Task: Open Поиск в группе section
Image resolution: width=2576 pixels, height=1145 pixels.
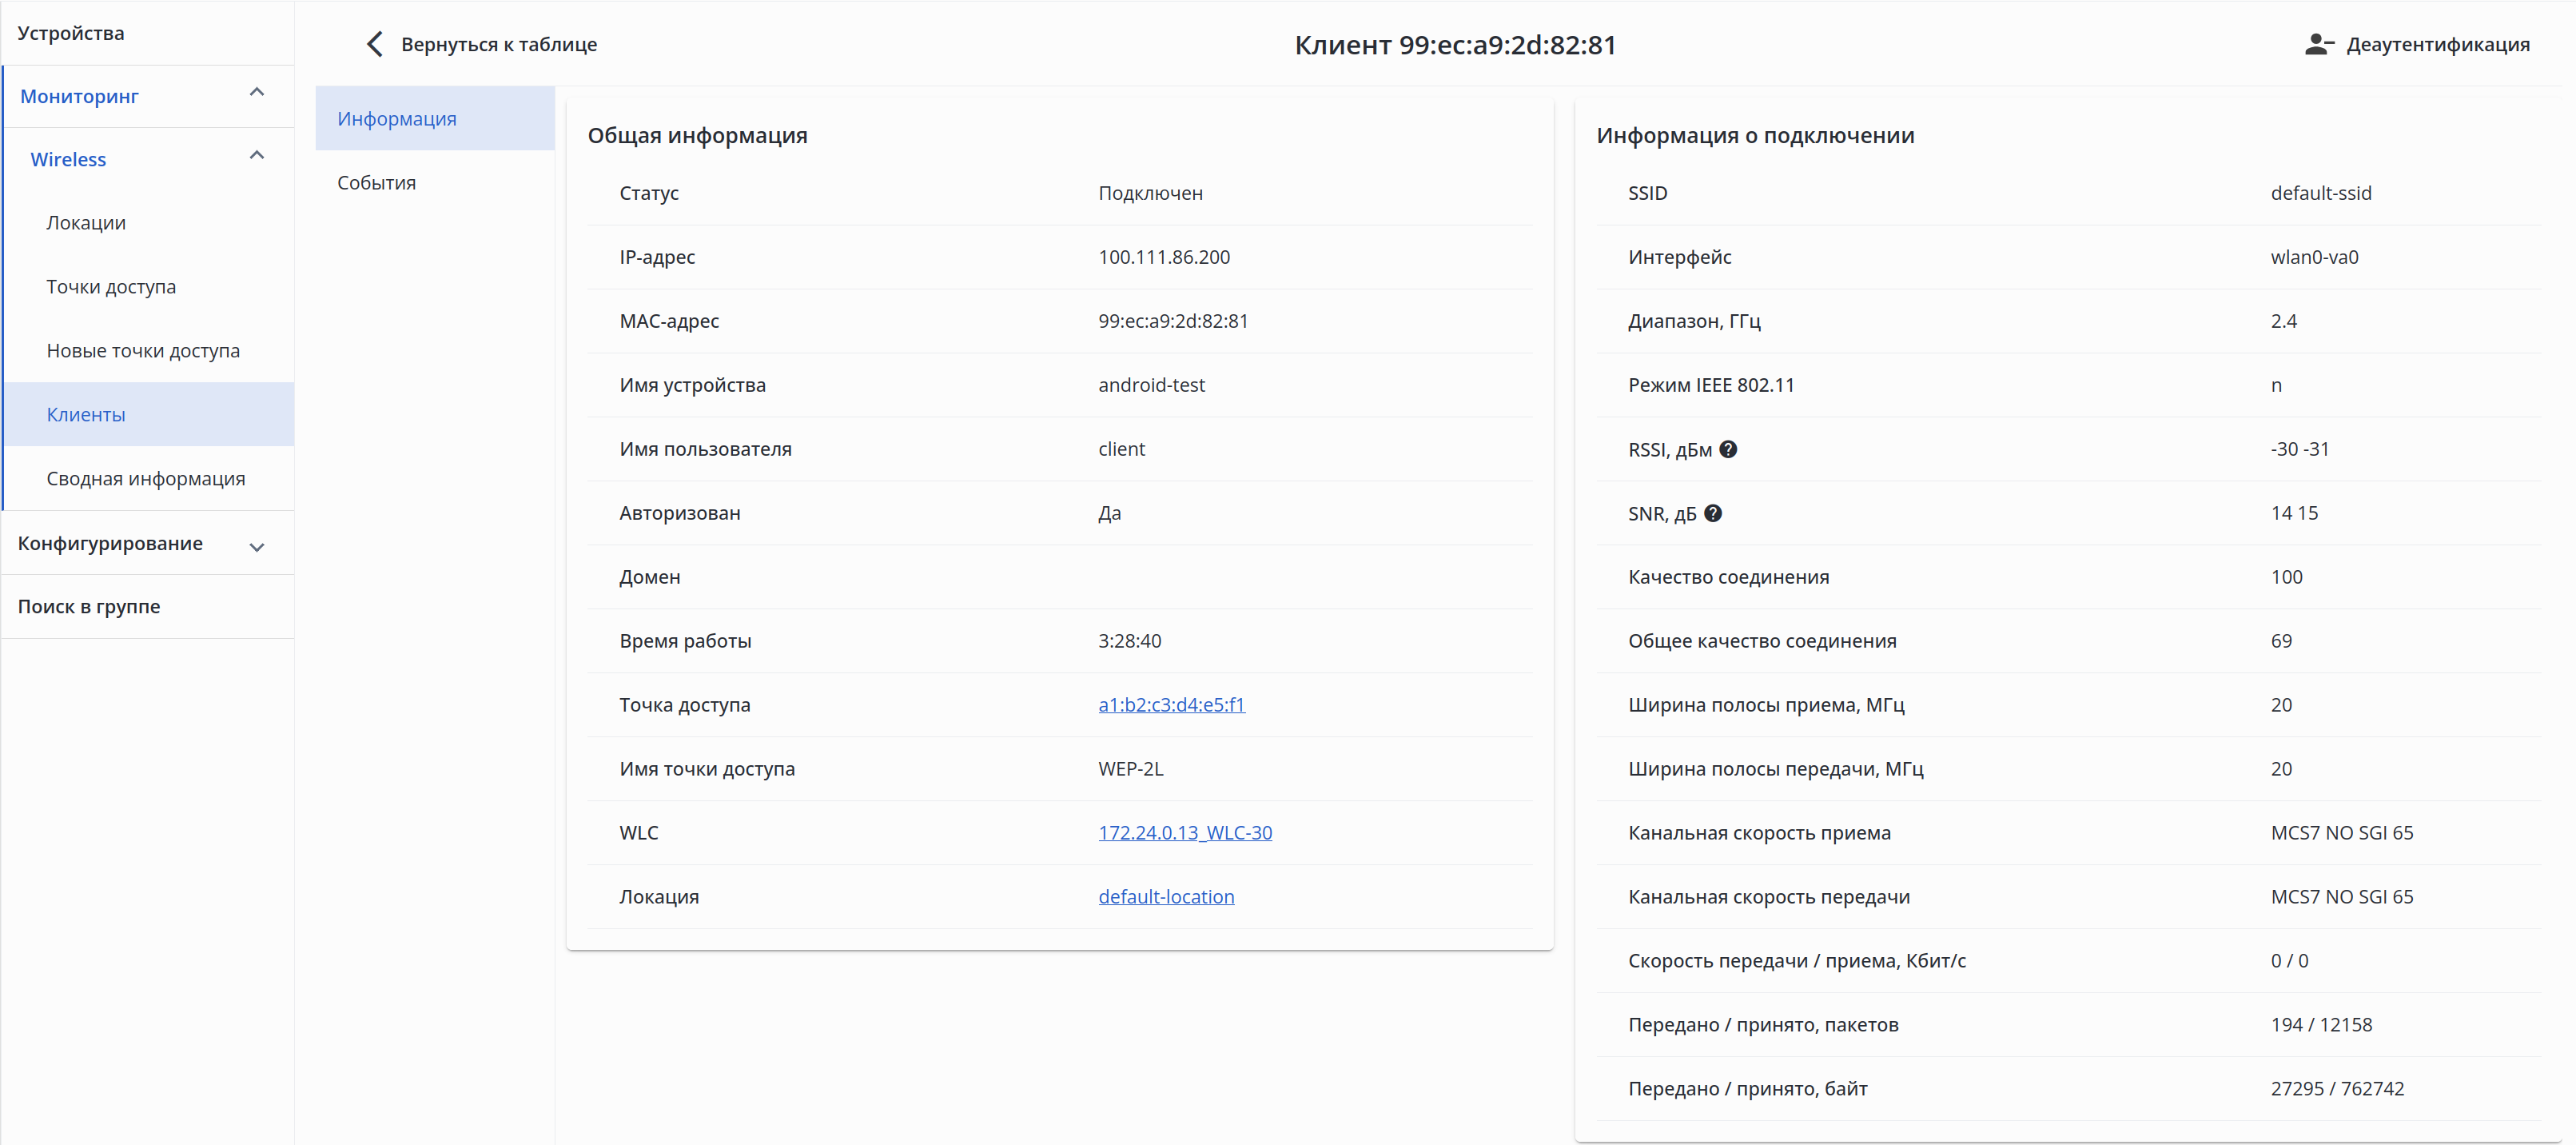Action: point(89,606)
